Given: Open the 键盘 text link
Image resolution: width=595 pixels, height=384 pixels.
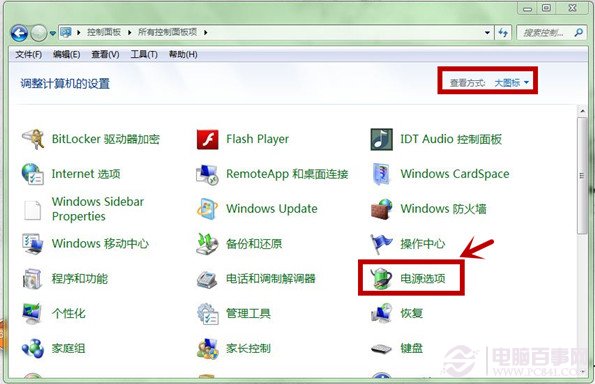Looking at the screenshot, I should tap(412, 348).
